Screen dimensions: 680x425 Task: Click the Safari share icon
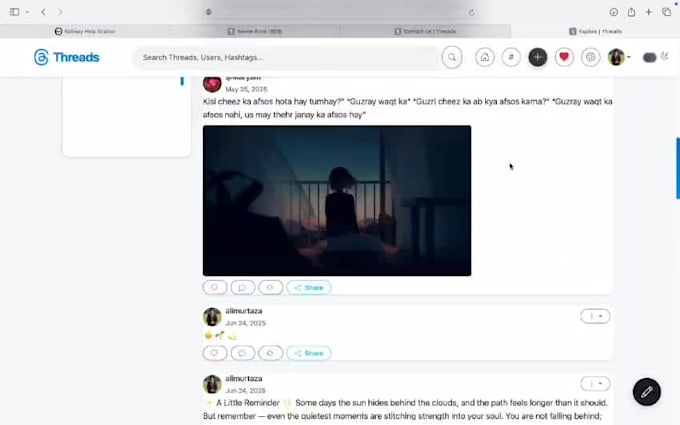[x=631, y=12]
